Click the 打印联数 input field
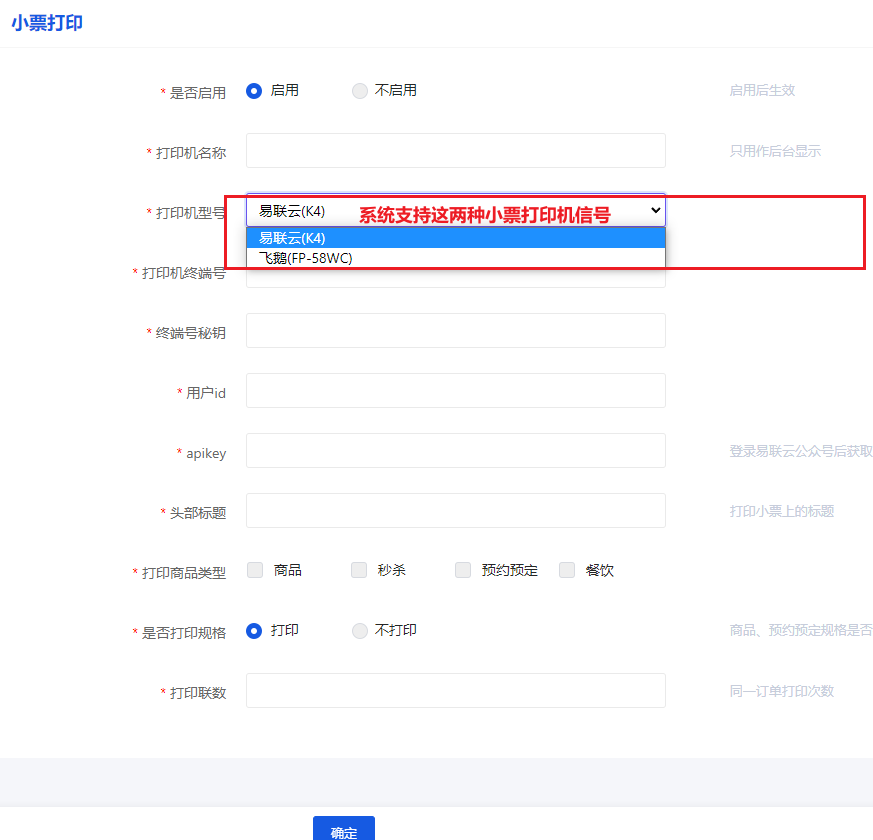This screenshot has height=840, width=873. [x=455, y=690]
